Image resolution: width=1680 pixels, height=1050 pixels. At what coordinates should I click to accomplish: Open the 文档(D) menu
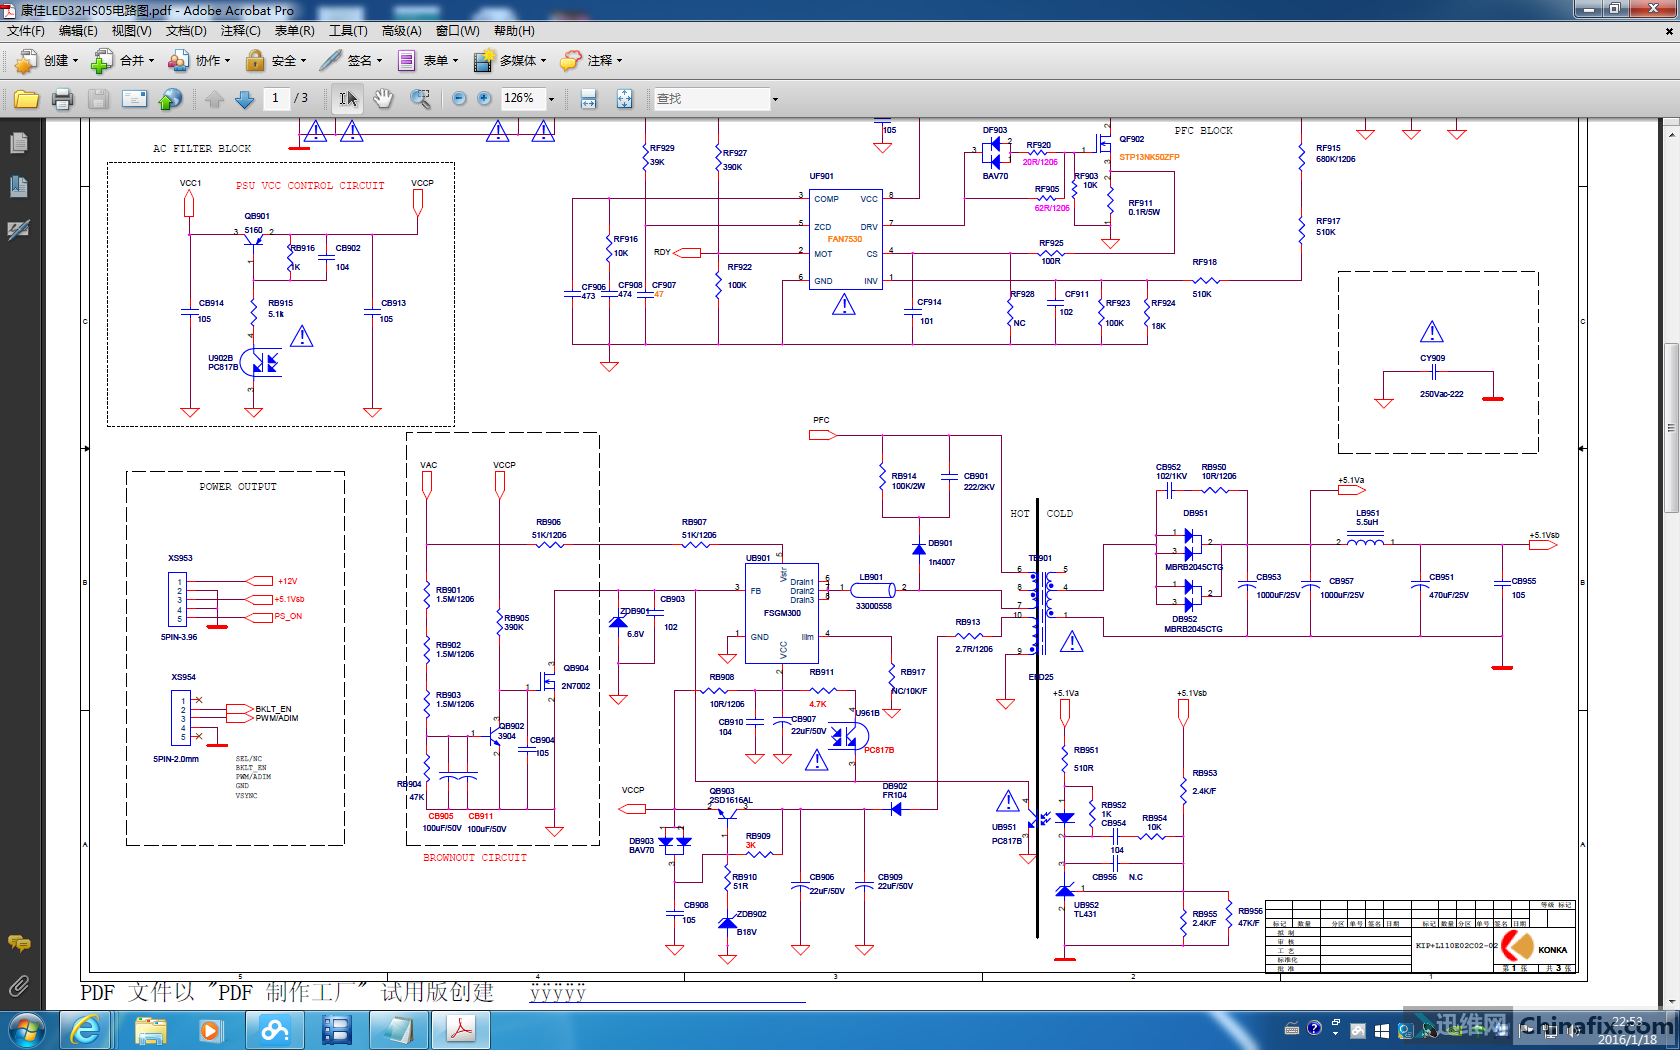point(186,31)
